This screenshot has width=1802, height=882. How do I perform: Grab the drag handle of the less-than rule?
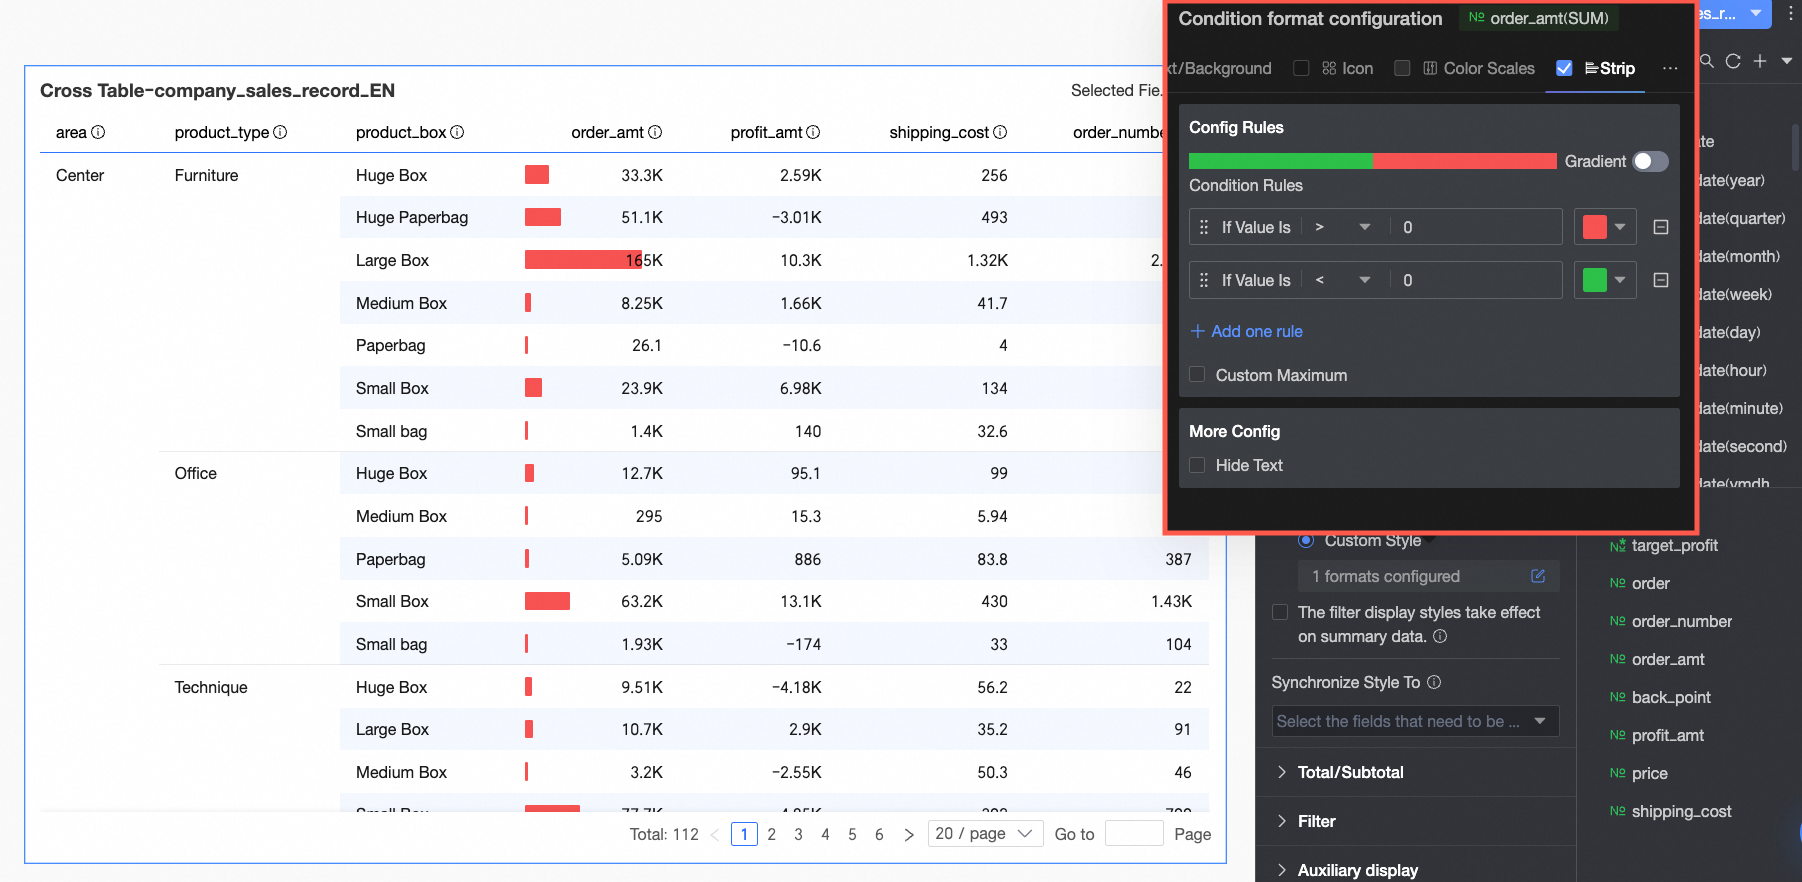(1204, 280)
